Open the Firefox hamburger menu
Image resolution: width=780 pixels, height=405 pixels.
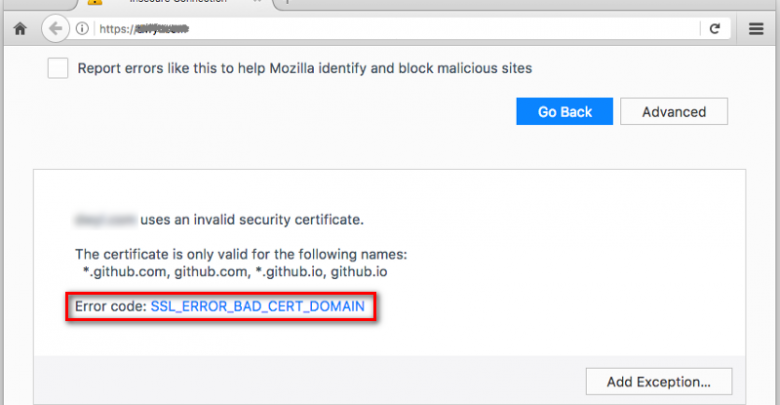click(x=756, y=29)
